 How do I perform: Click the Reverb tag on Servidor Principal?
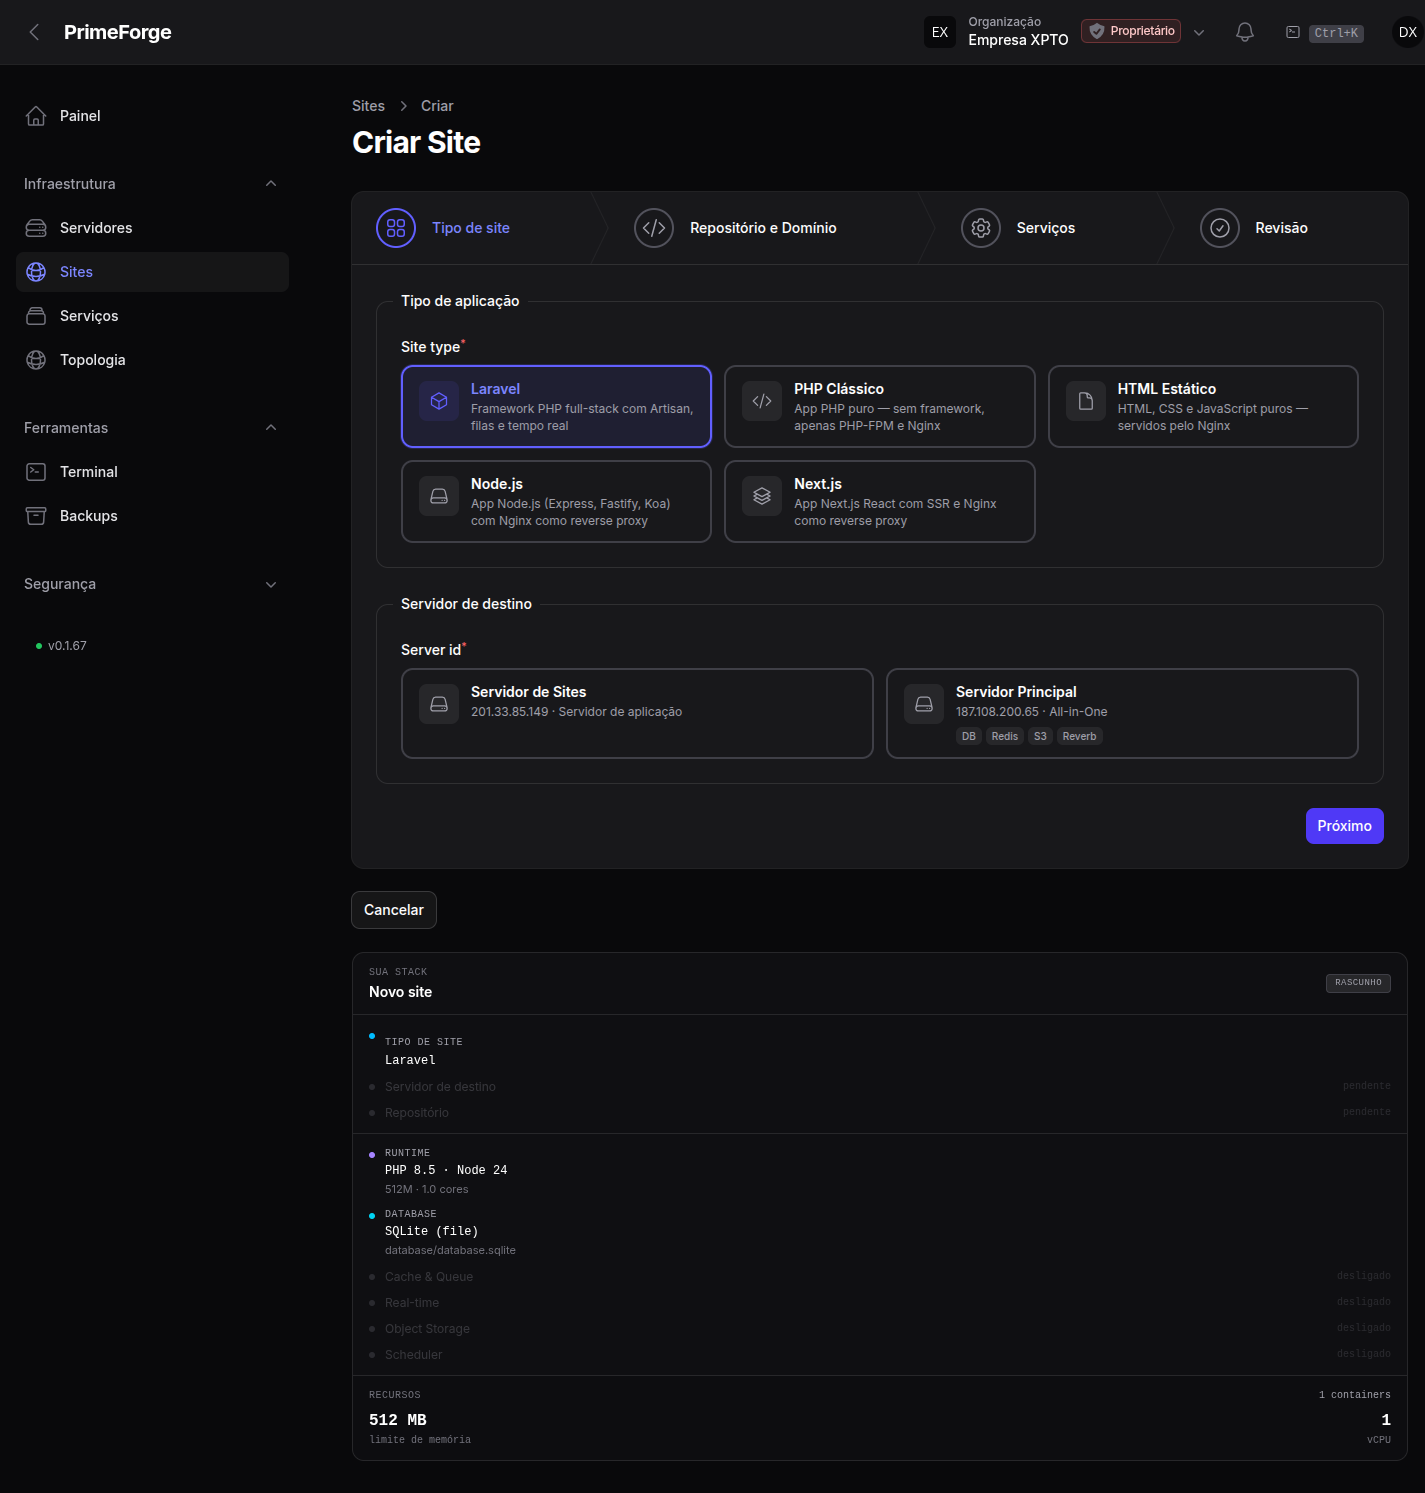point(1079,737)
